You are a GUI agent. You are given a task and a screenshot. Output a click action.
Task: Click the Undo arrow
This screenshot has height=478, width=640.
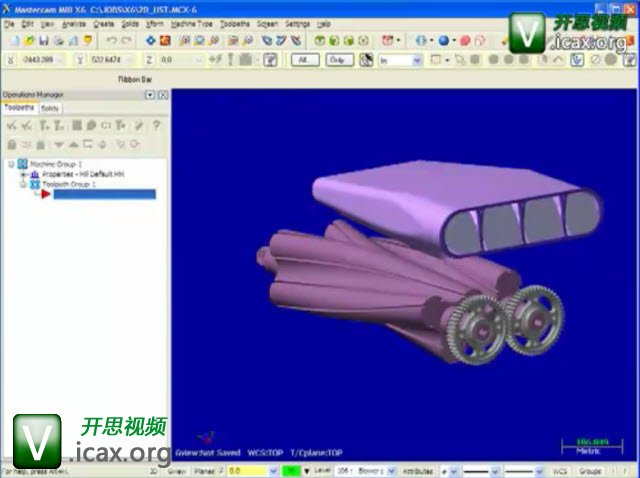111,40
